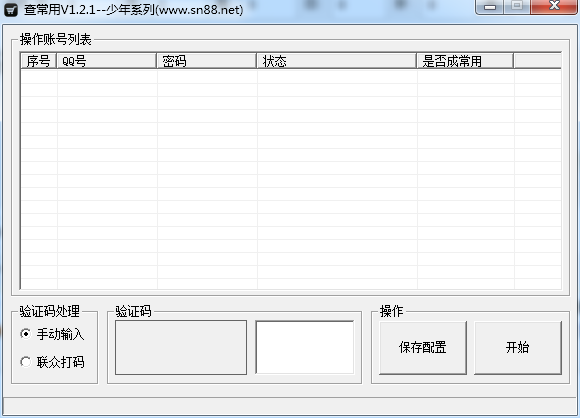Click the 是否成常用 column header
This screenshot has height=418, width=580.
[x=465, y=61]
